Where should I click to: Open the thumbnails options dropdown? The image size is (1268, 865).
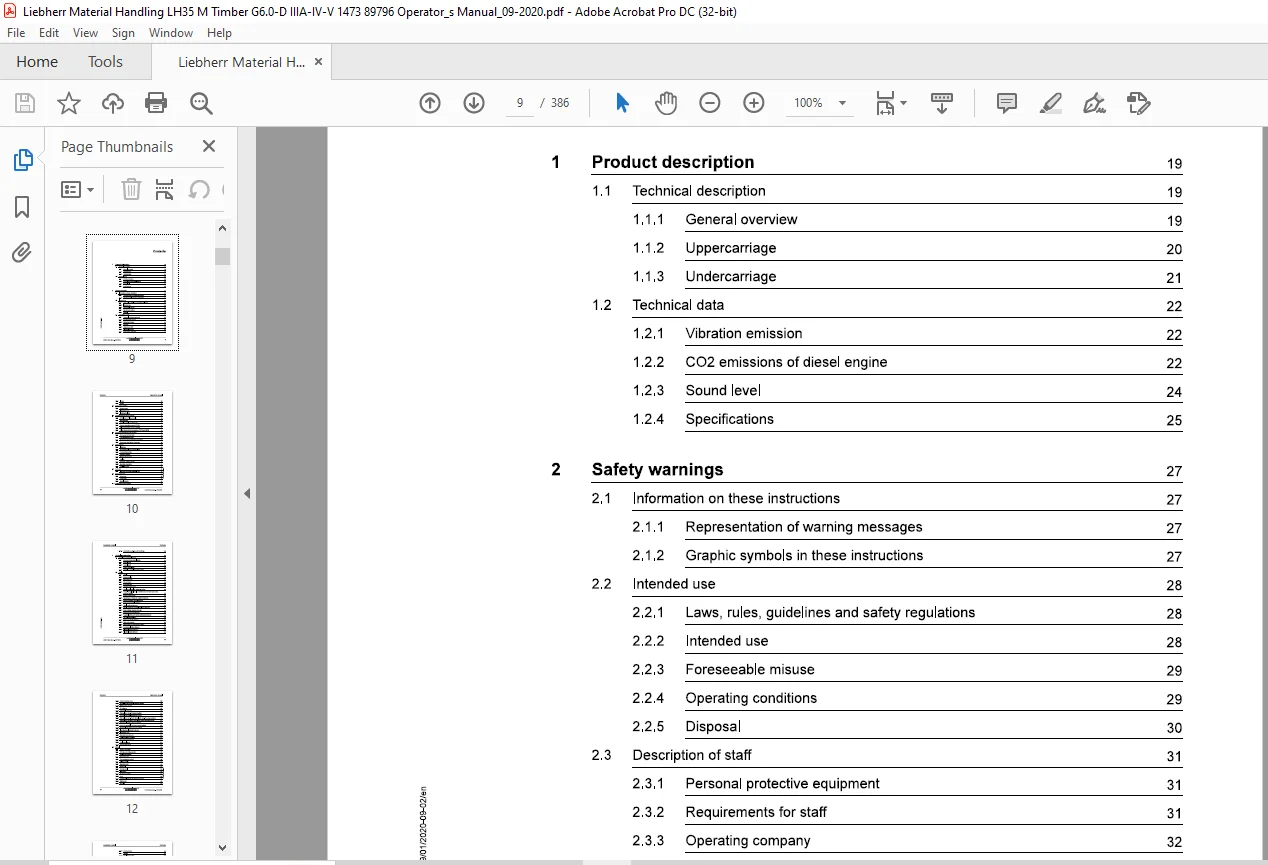click(78, 189)
